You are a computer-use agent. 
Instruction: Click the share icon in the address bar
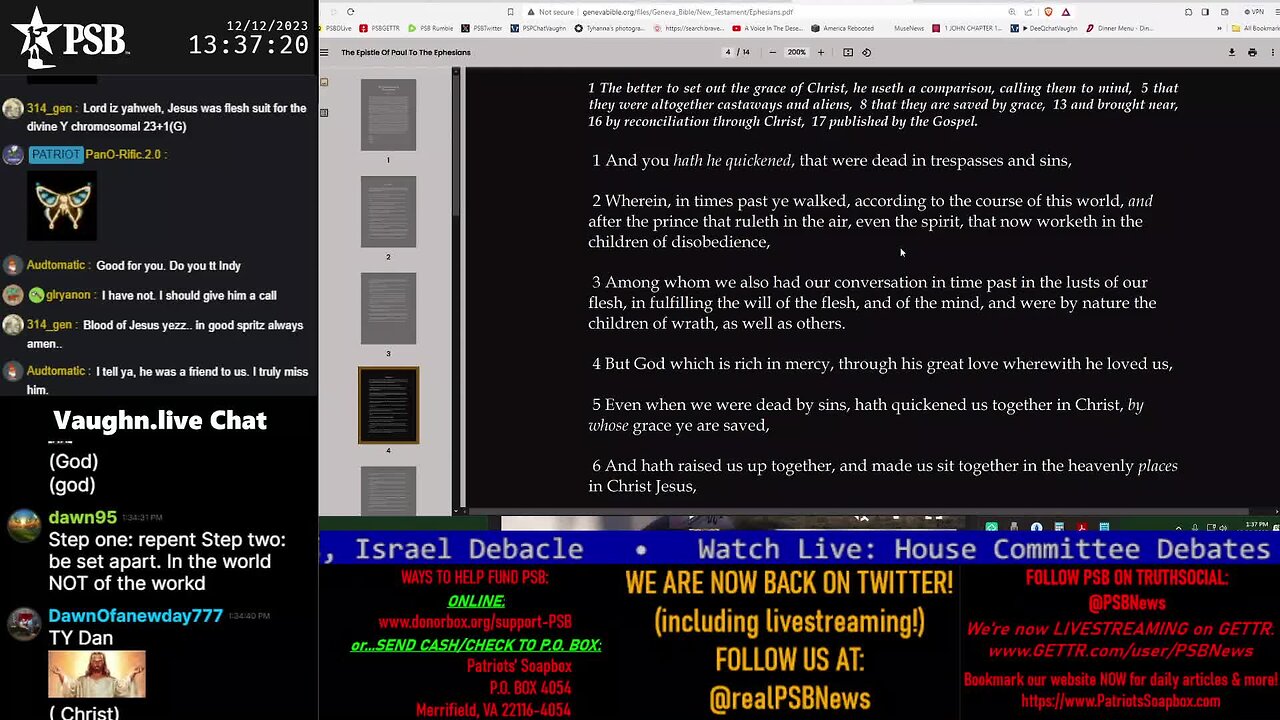pos(1028,12)
